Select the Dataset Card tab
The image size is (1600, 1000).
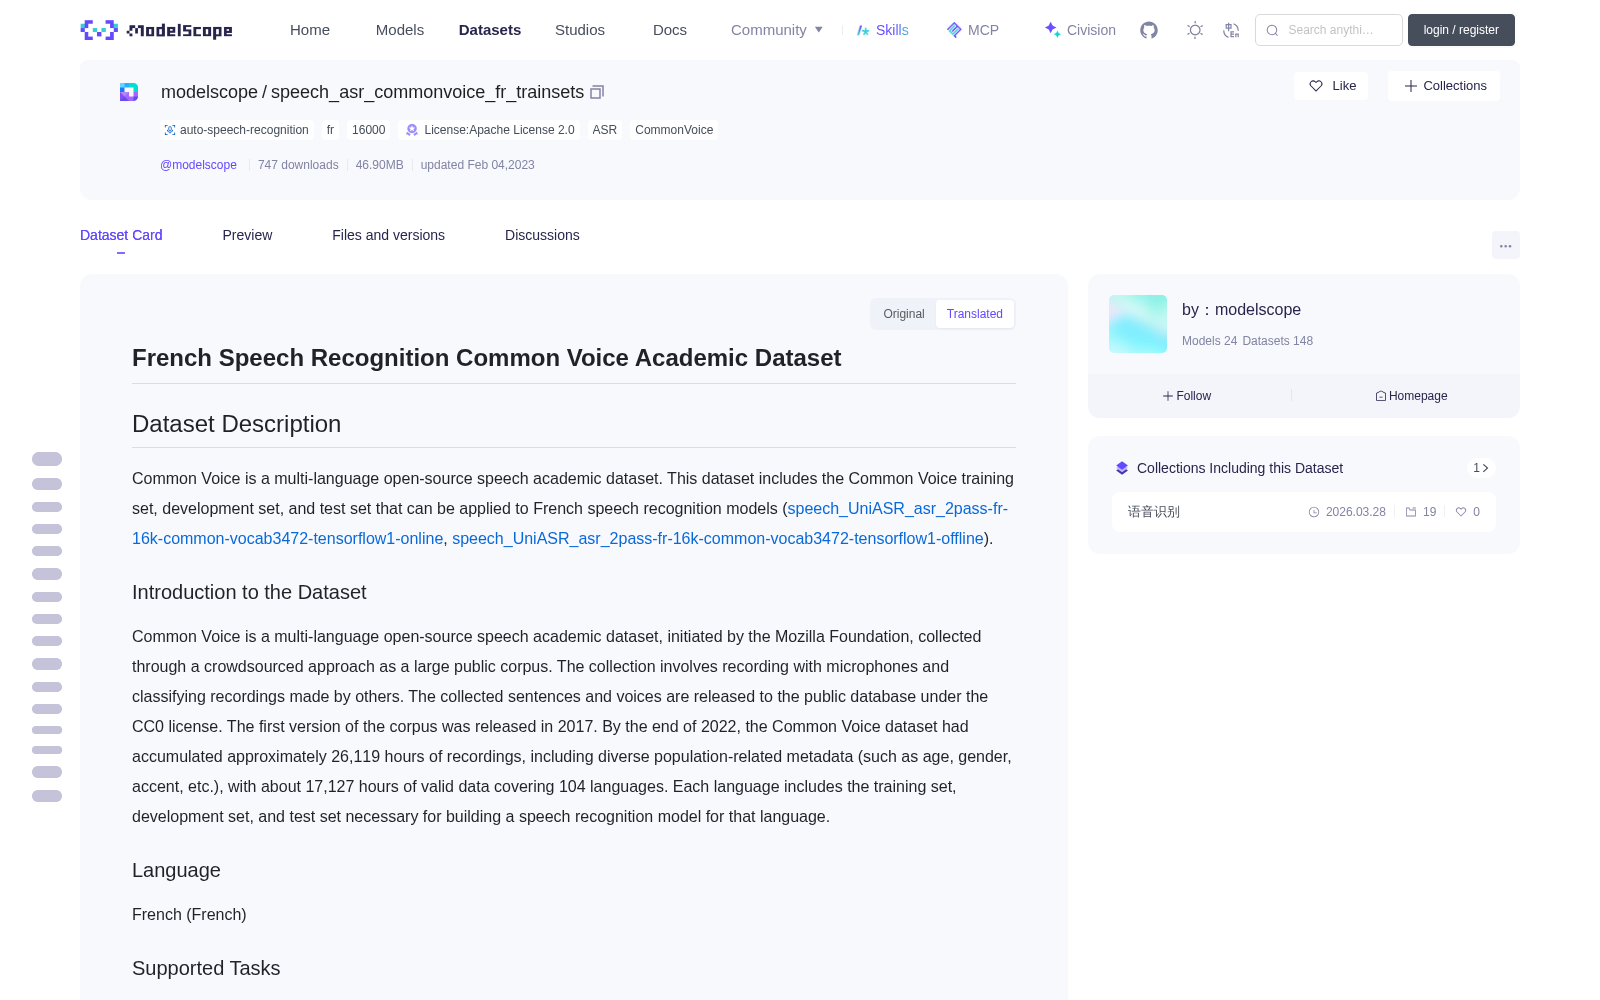[x=121, y=235]
